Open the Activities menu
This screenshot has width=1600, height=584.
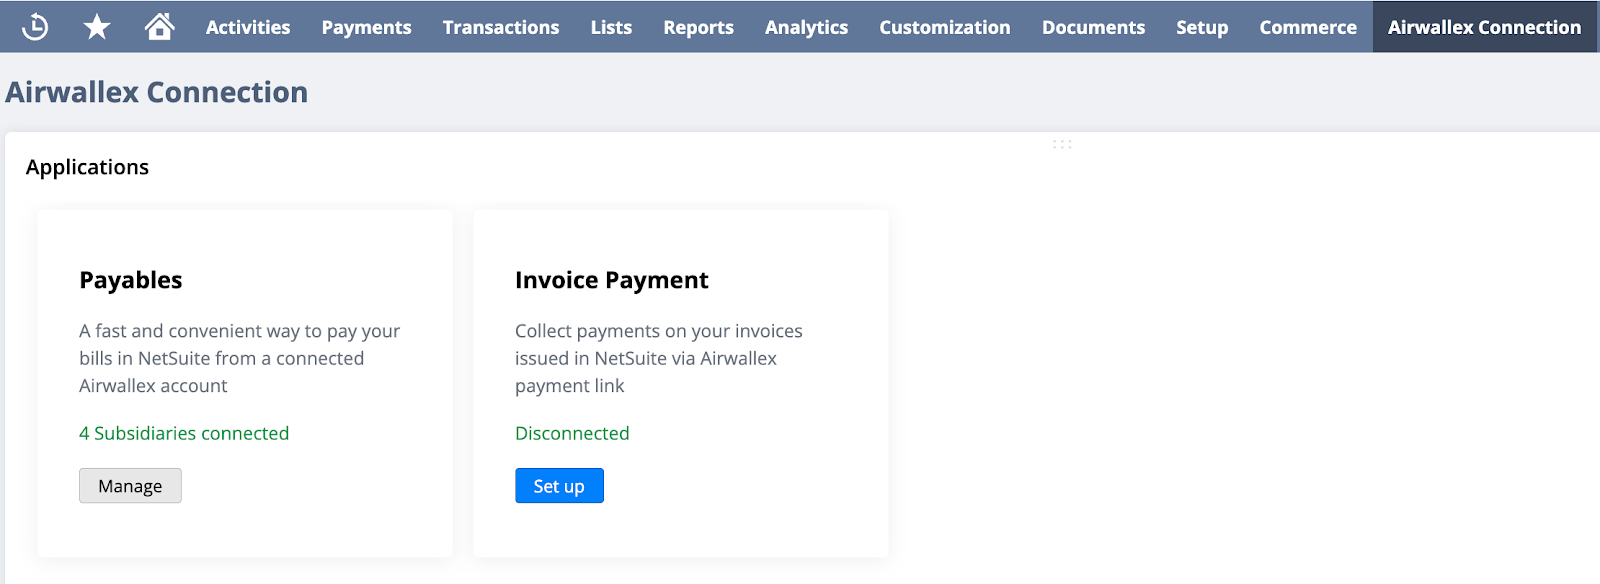248,27
